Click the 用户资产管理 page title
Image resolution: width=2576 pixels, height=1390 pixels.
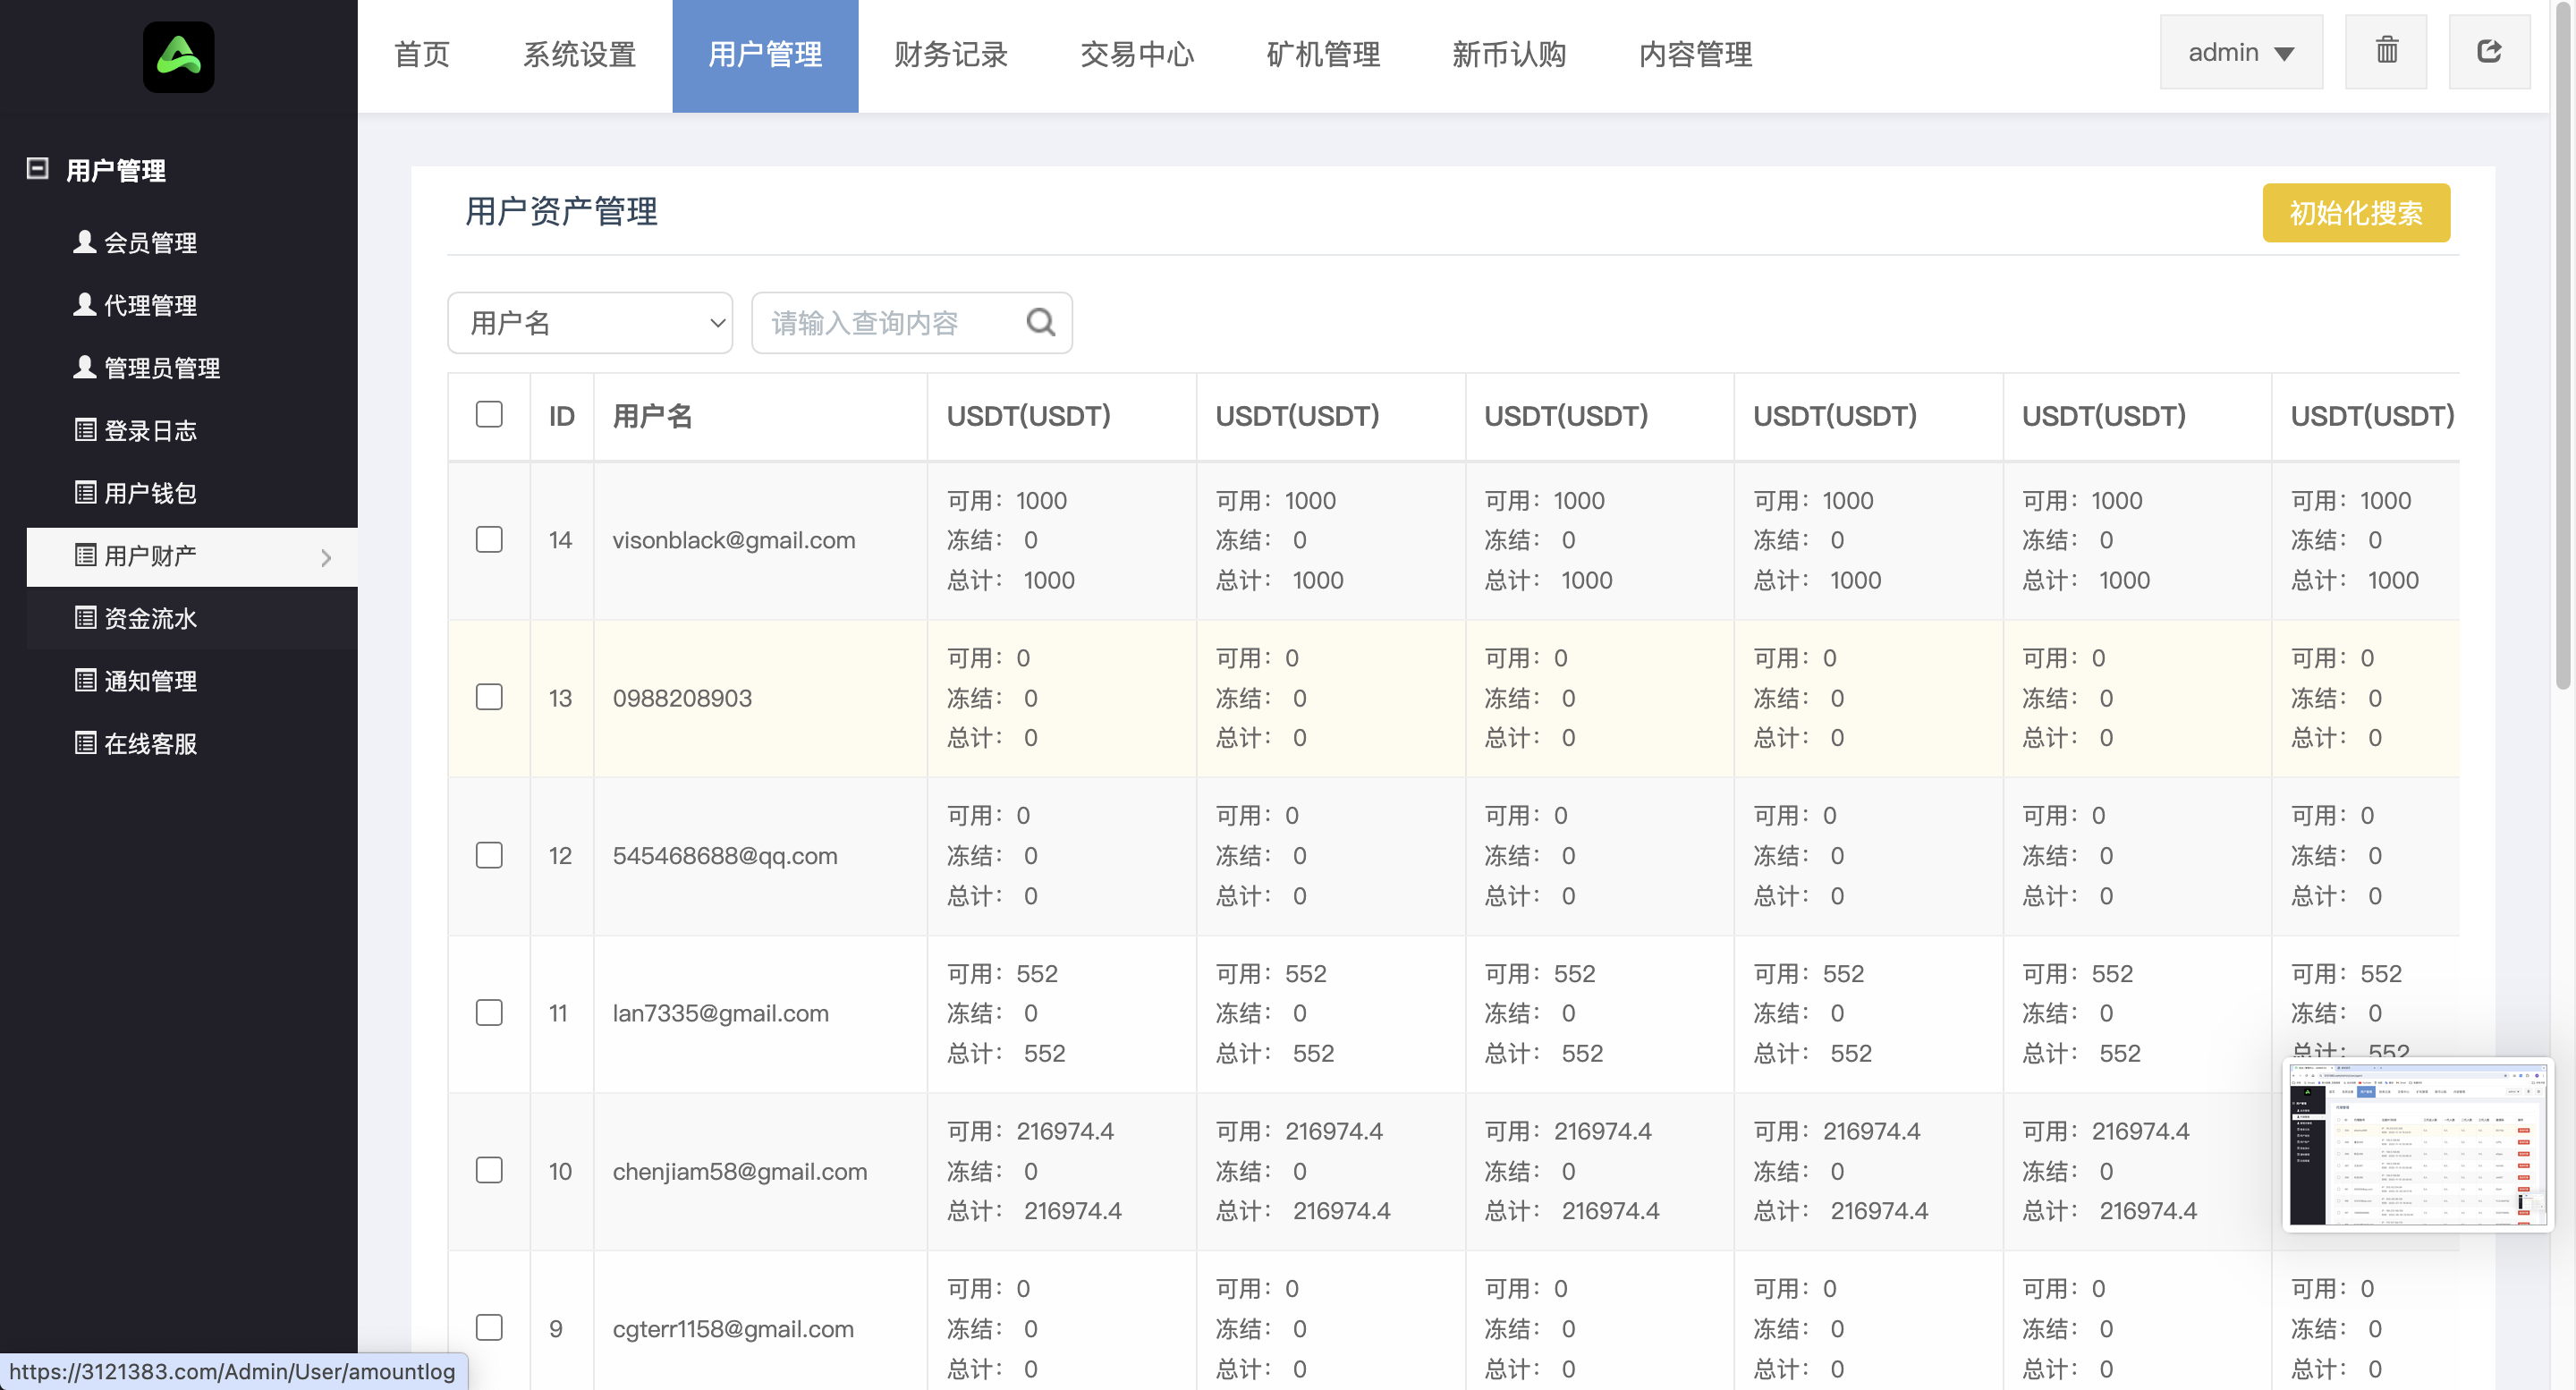pyautogui.click(x=561, y=211)
